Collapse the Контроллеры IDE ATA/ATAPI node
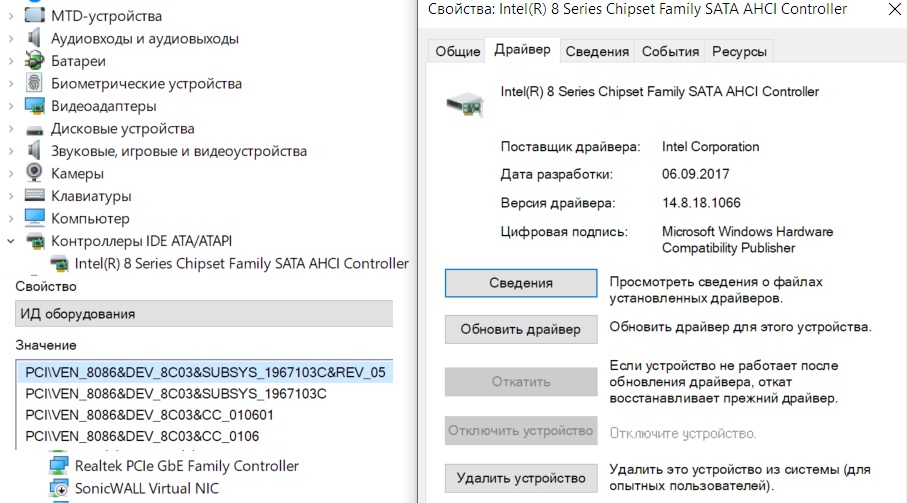 coord(10,241)
